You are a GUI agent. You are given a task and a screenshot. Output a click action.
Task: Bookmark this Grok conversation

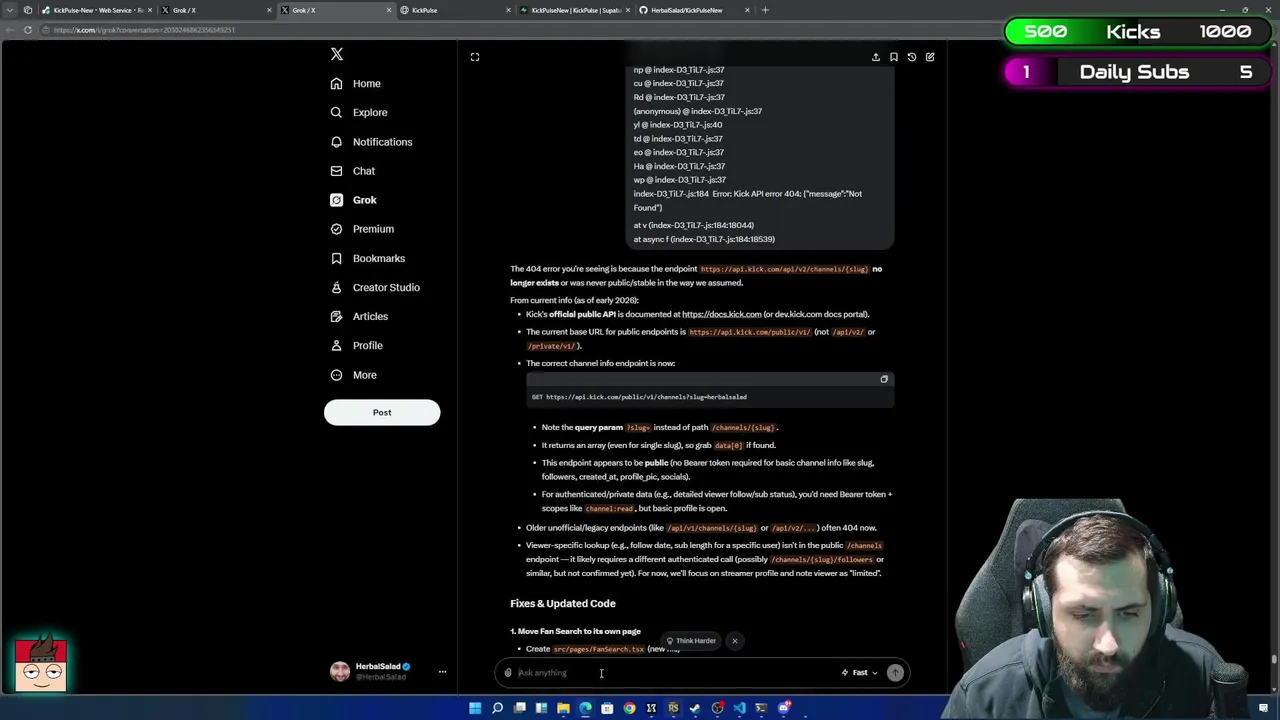[x=893, y=57]
